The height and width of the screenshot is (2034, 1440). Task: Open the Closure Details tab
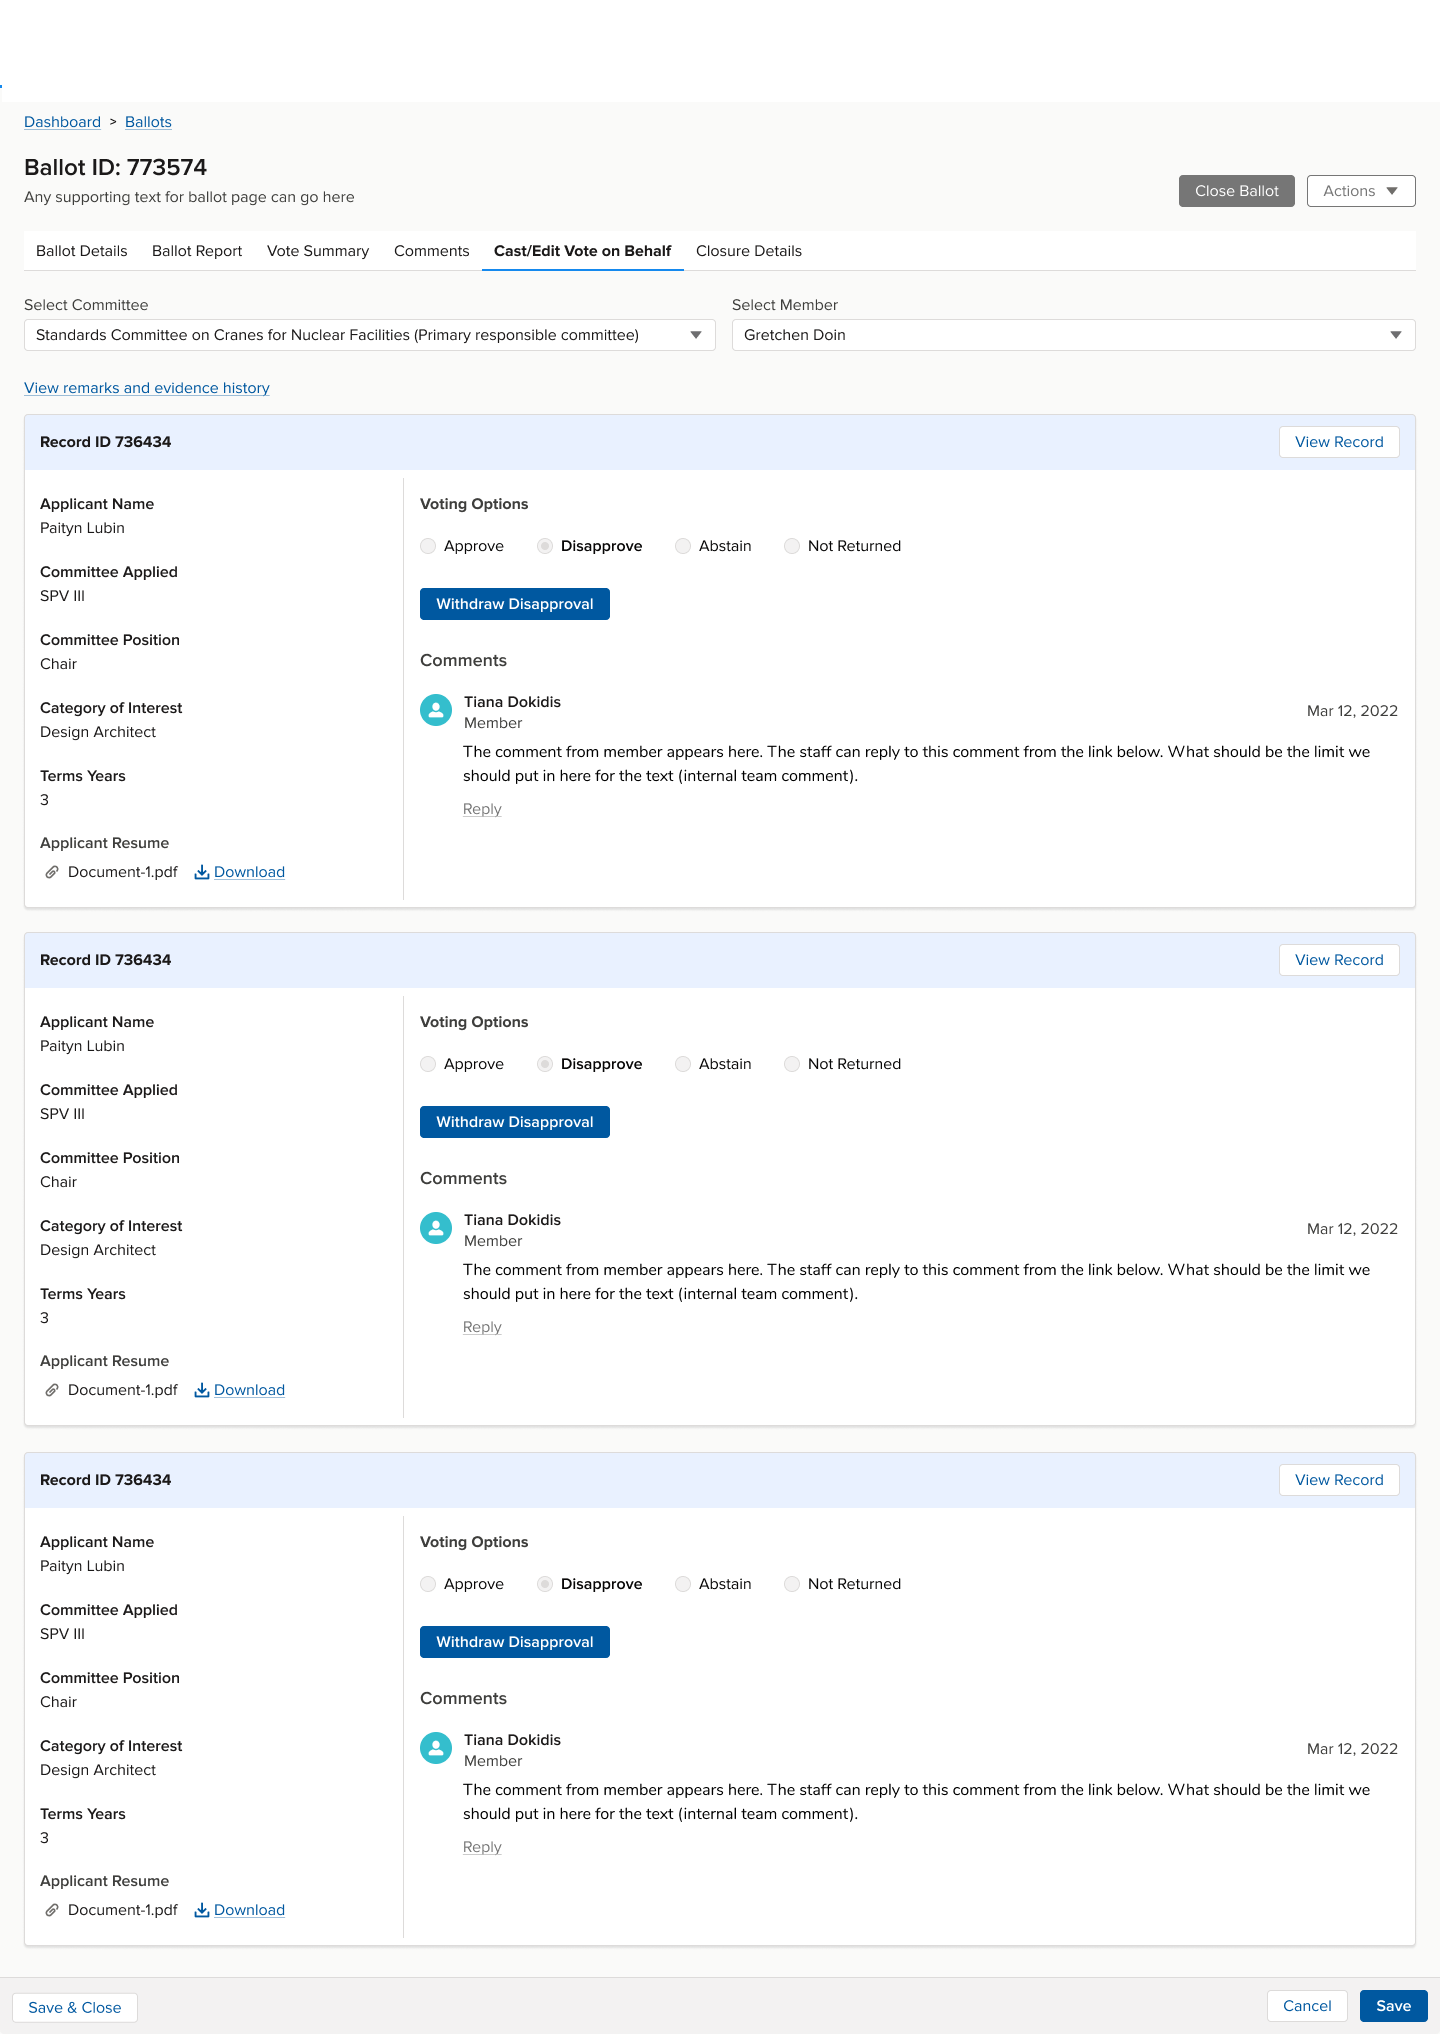pyautogui.click(x=748, y=251)
